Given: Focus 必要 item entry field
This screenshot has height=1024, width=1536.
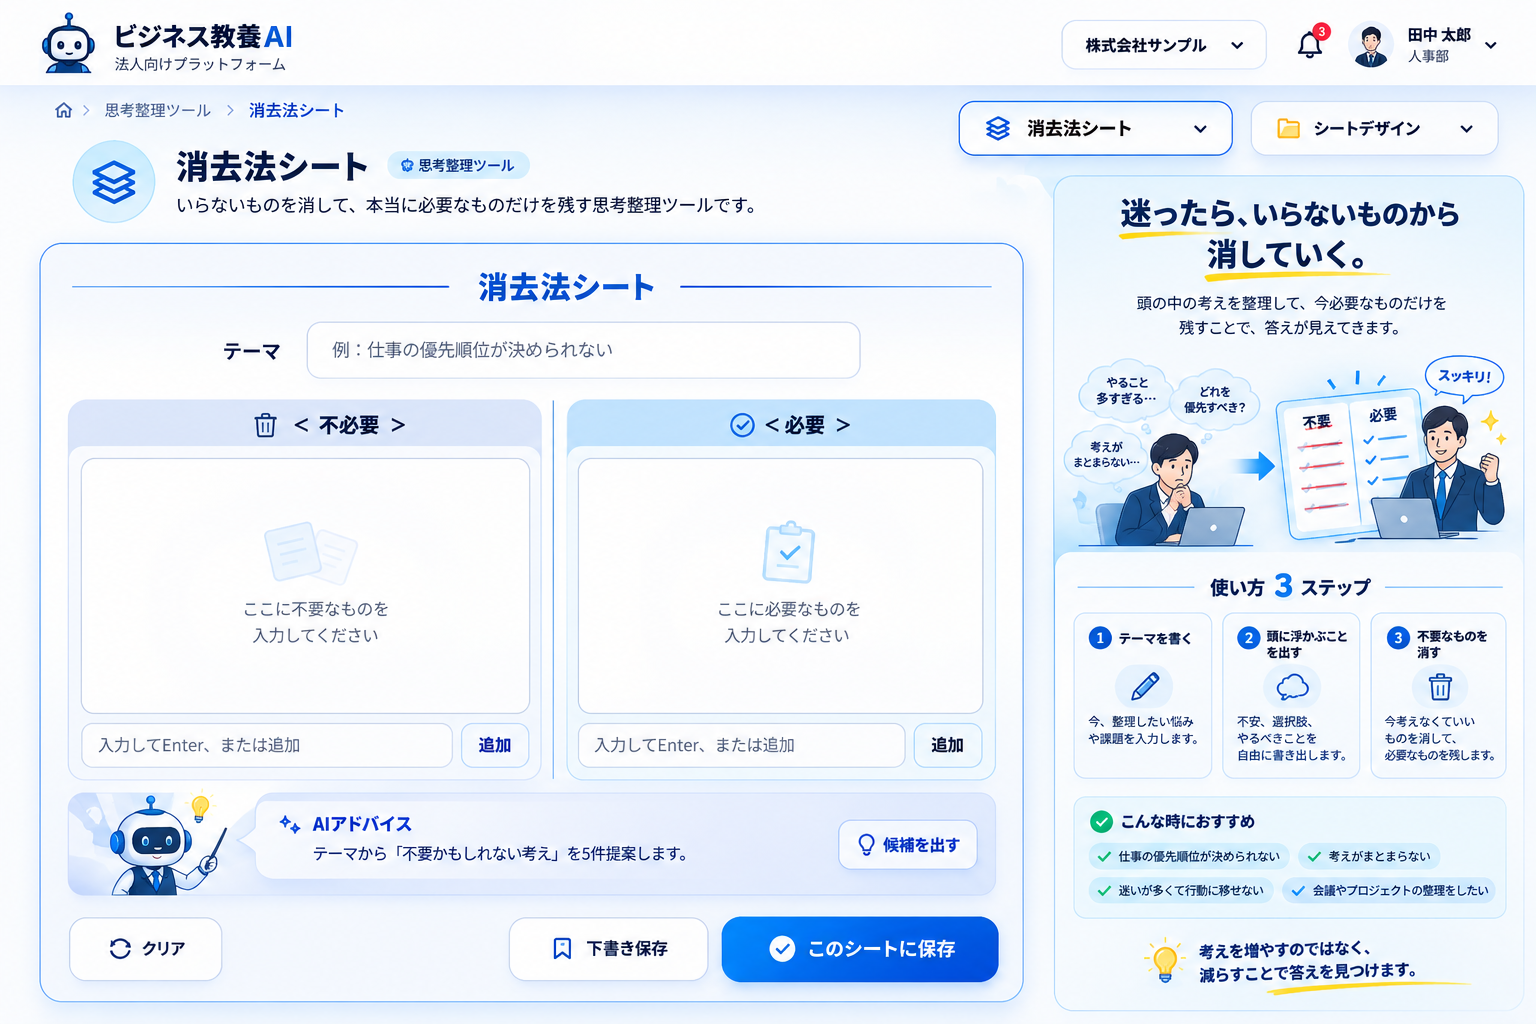Looking at the screenshot, I should pyautogui.click(x=741, y=745).
